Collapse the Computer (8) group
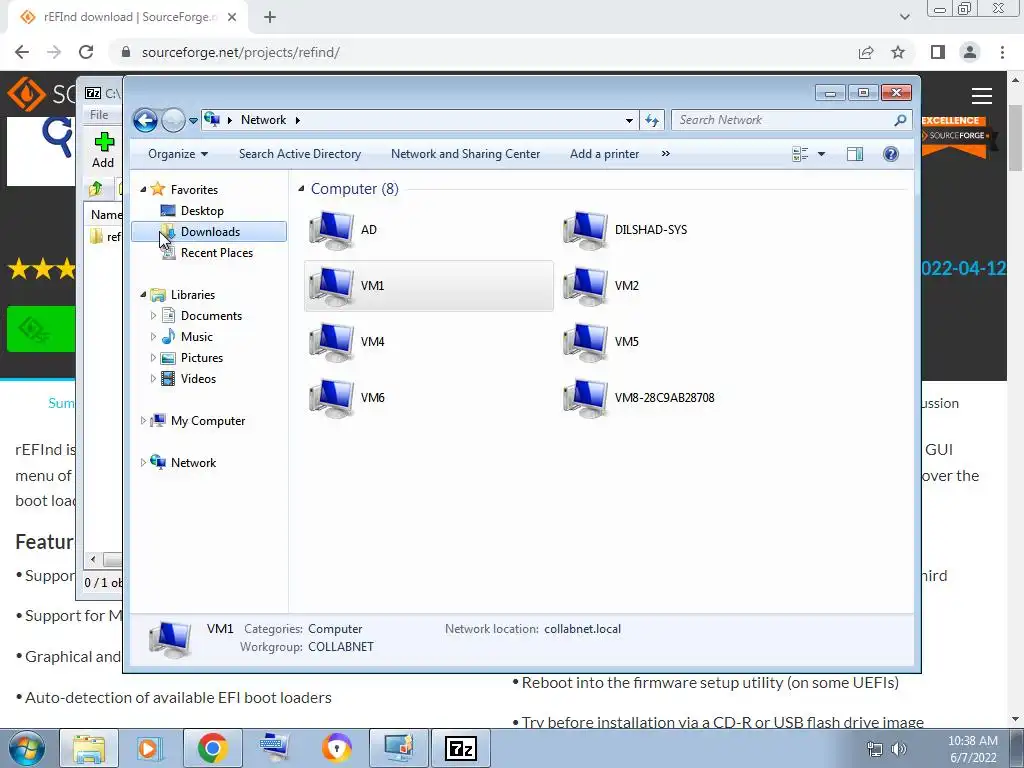Viewport: 1024px width, 768px height. (301, 189)
